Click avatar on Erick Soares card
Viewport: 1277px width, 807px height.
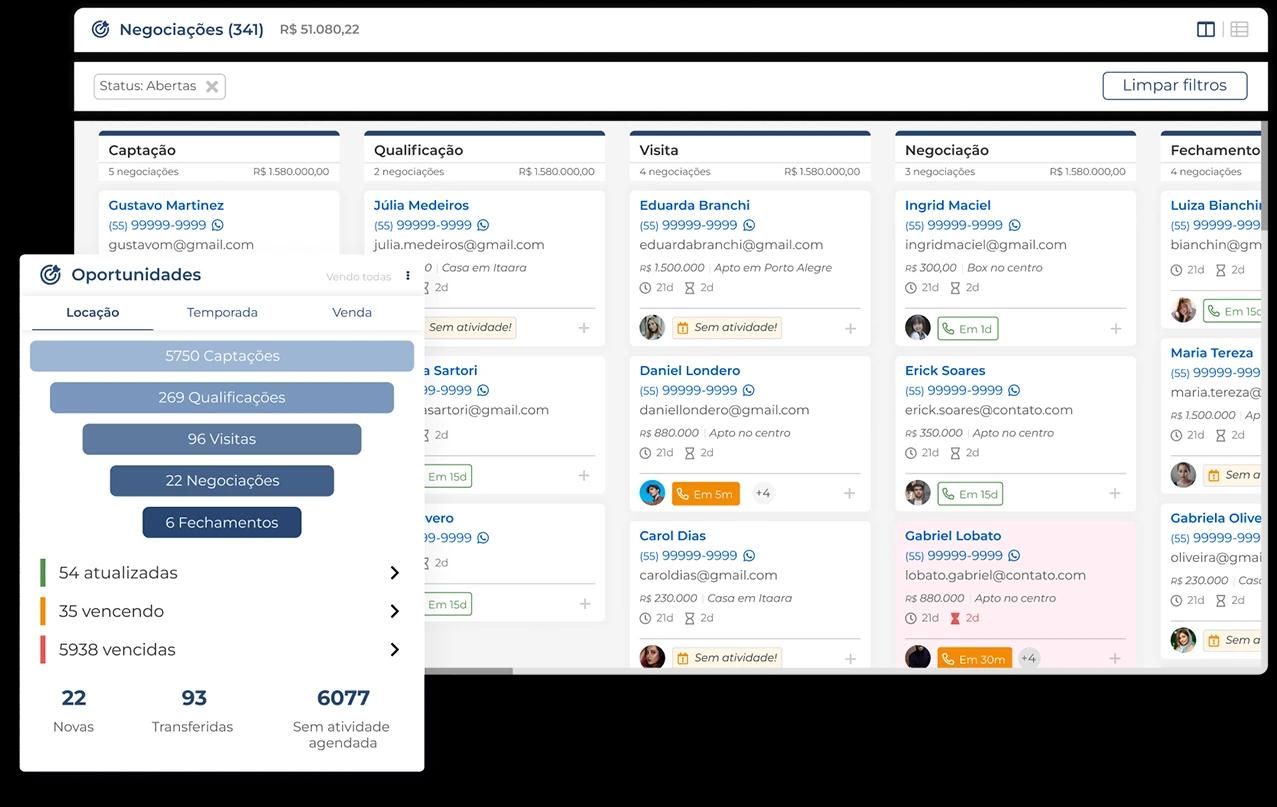[x=918, y=492]
